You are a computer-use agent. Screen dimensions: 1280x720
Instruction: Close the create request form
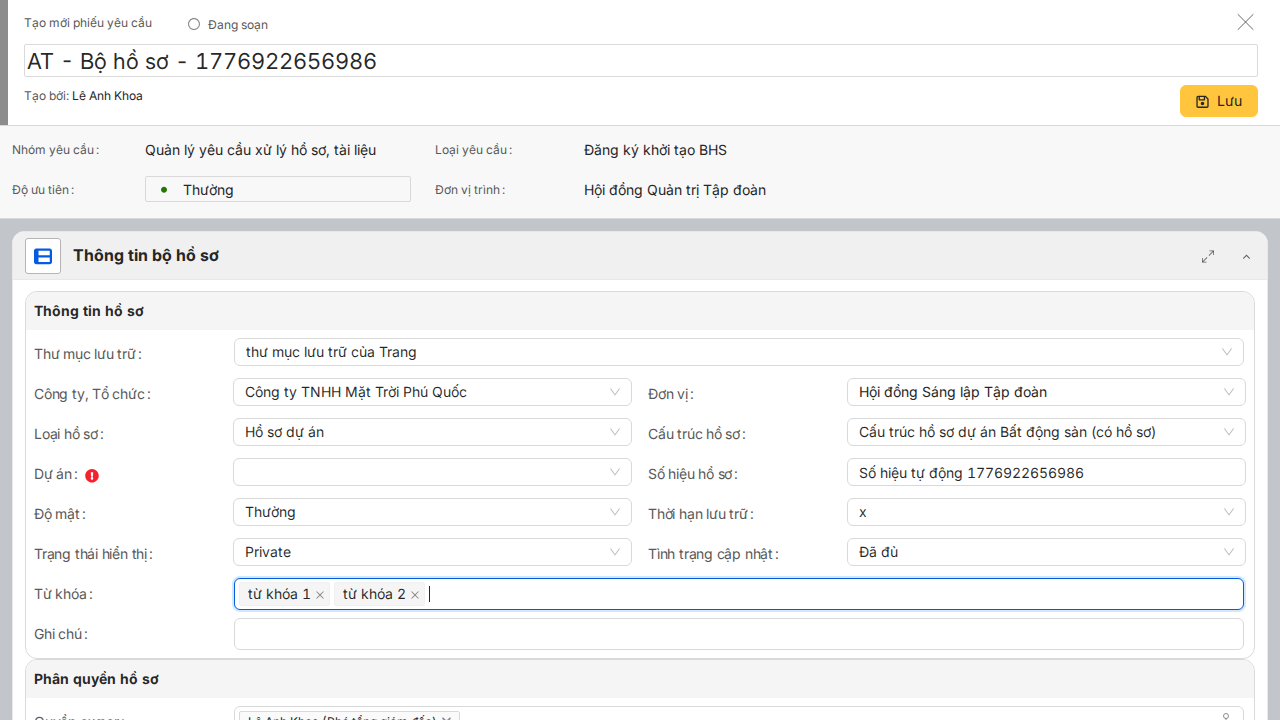click(1245, 22)
